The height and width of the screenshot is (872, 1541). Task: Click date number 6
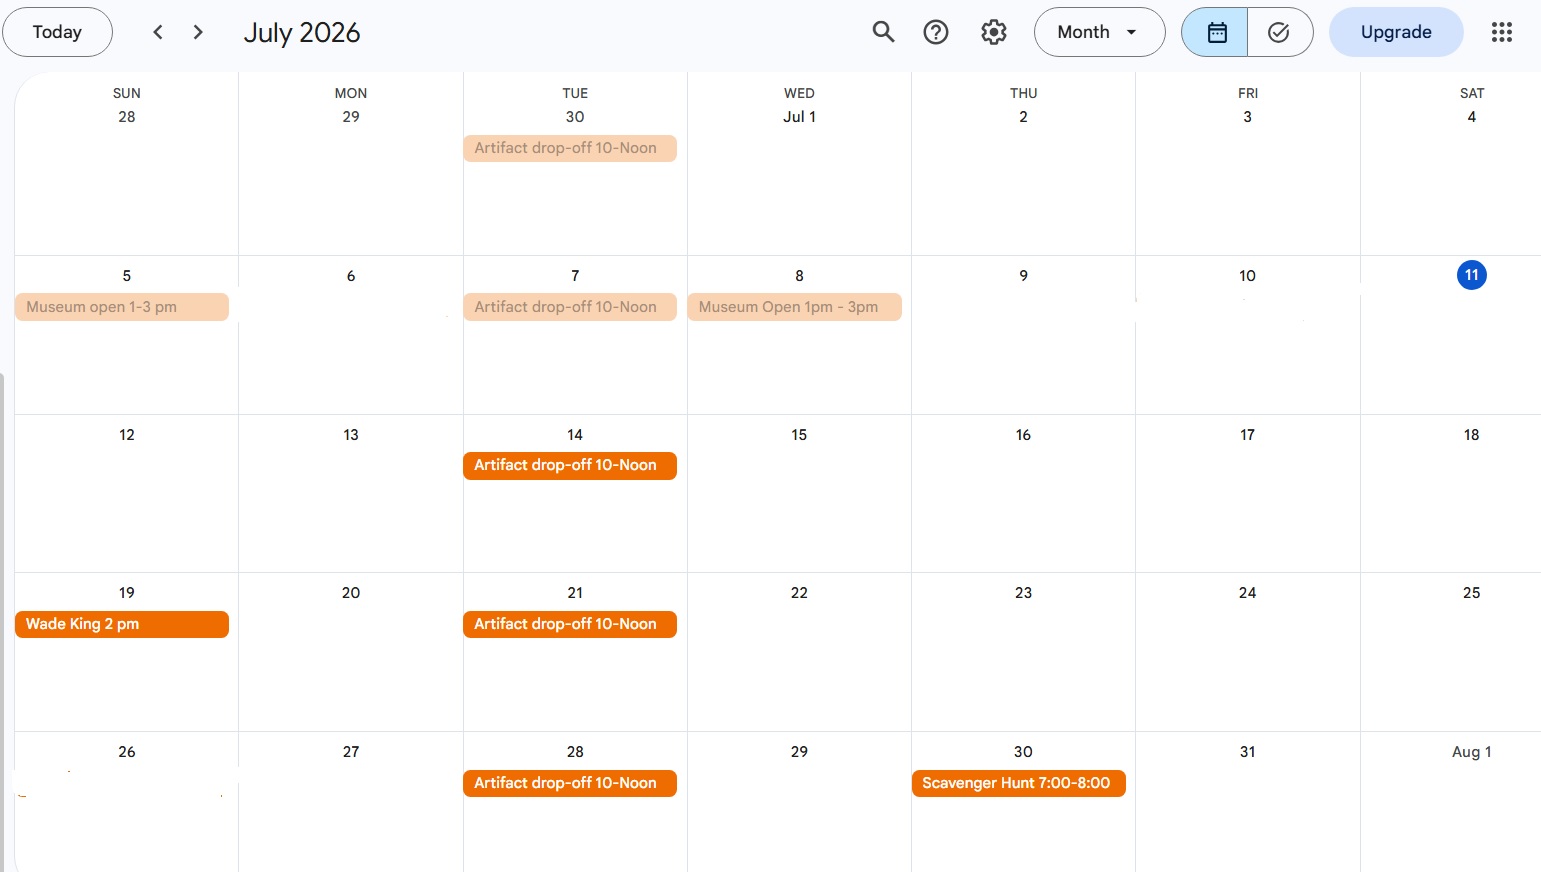351,276
